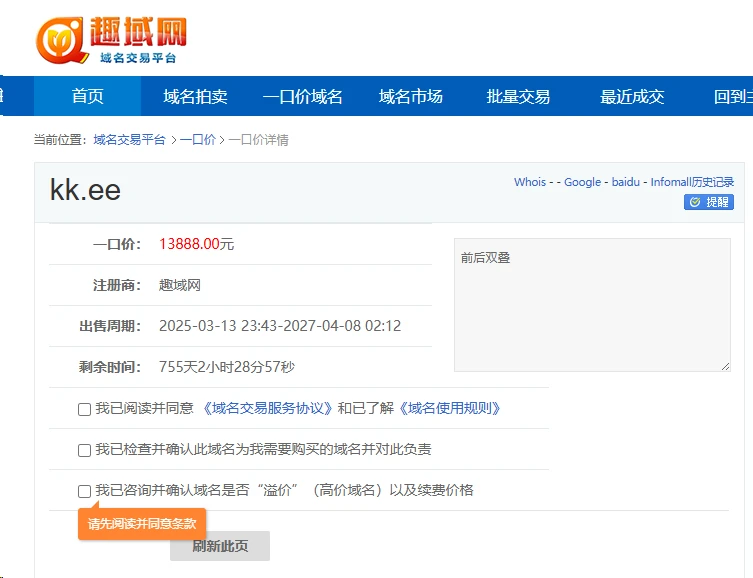This screenshot has width=753, height=578.
Task: Open the 《域名使用规则》 link
Action: (x=449, y=408)
